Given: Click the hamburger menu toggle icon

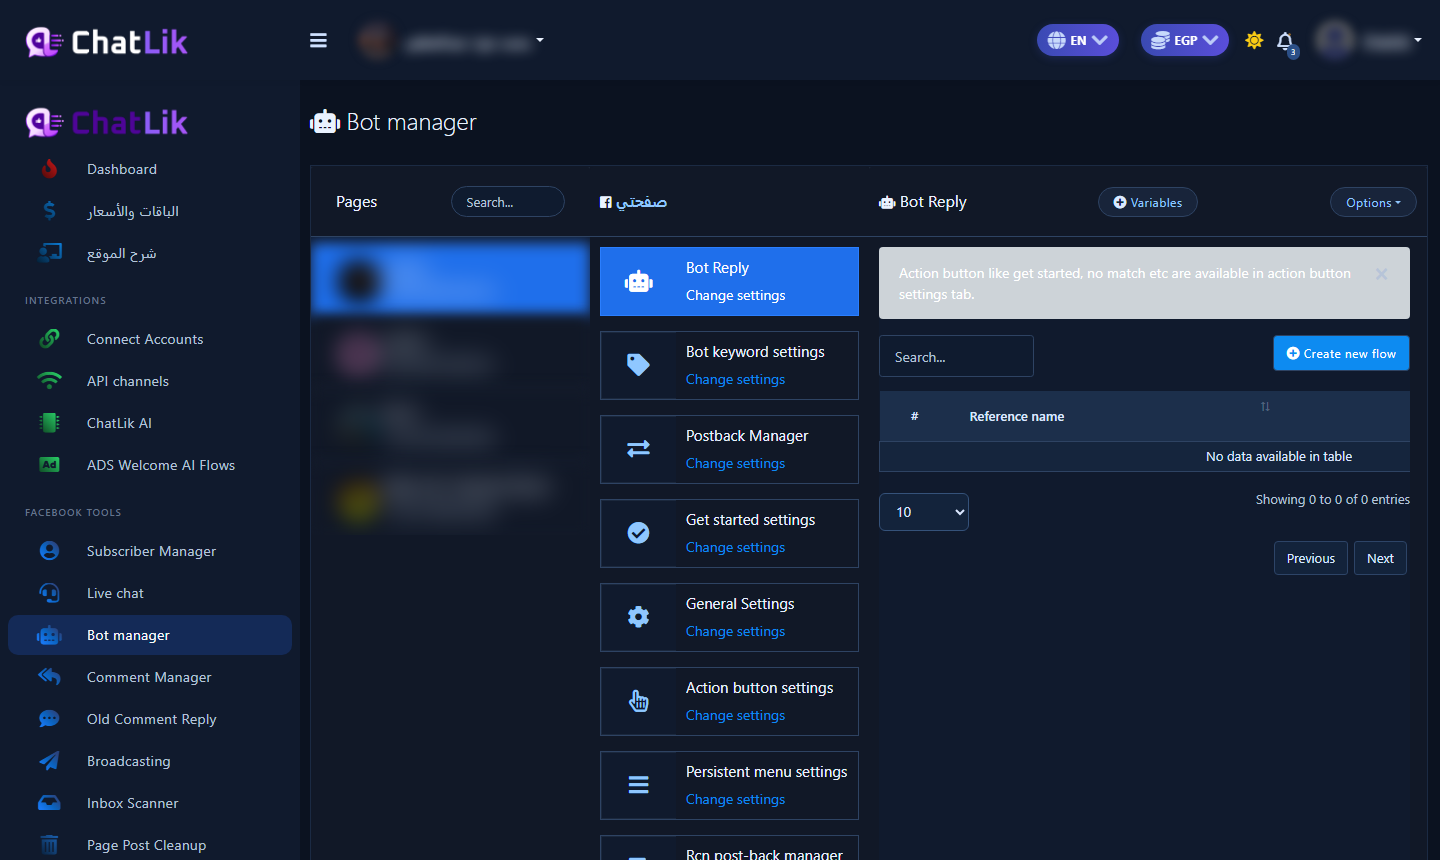Looking at the screenshot, I should coord(318,40).
